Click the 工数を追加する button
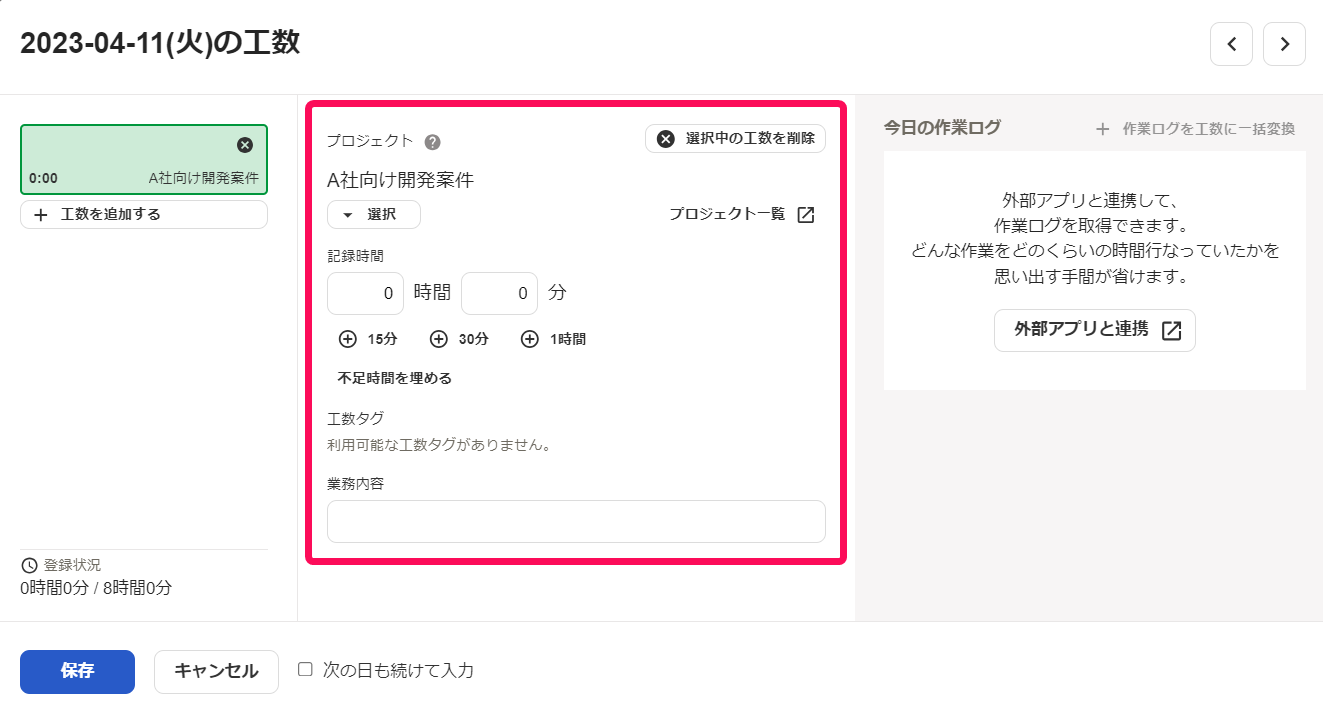The width and height of the screenshot is (1323, 711). [x=144, y=214]
